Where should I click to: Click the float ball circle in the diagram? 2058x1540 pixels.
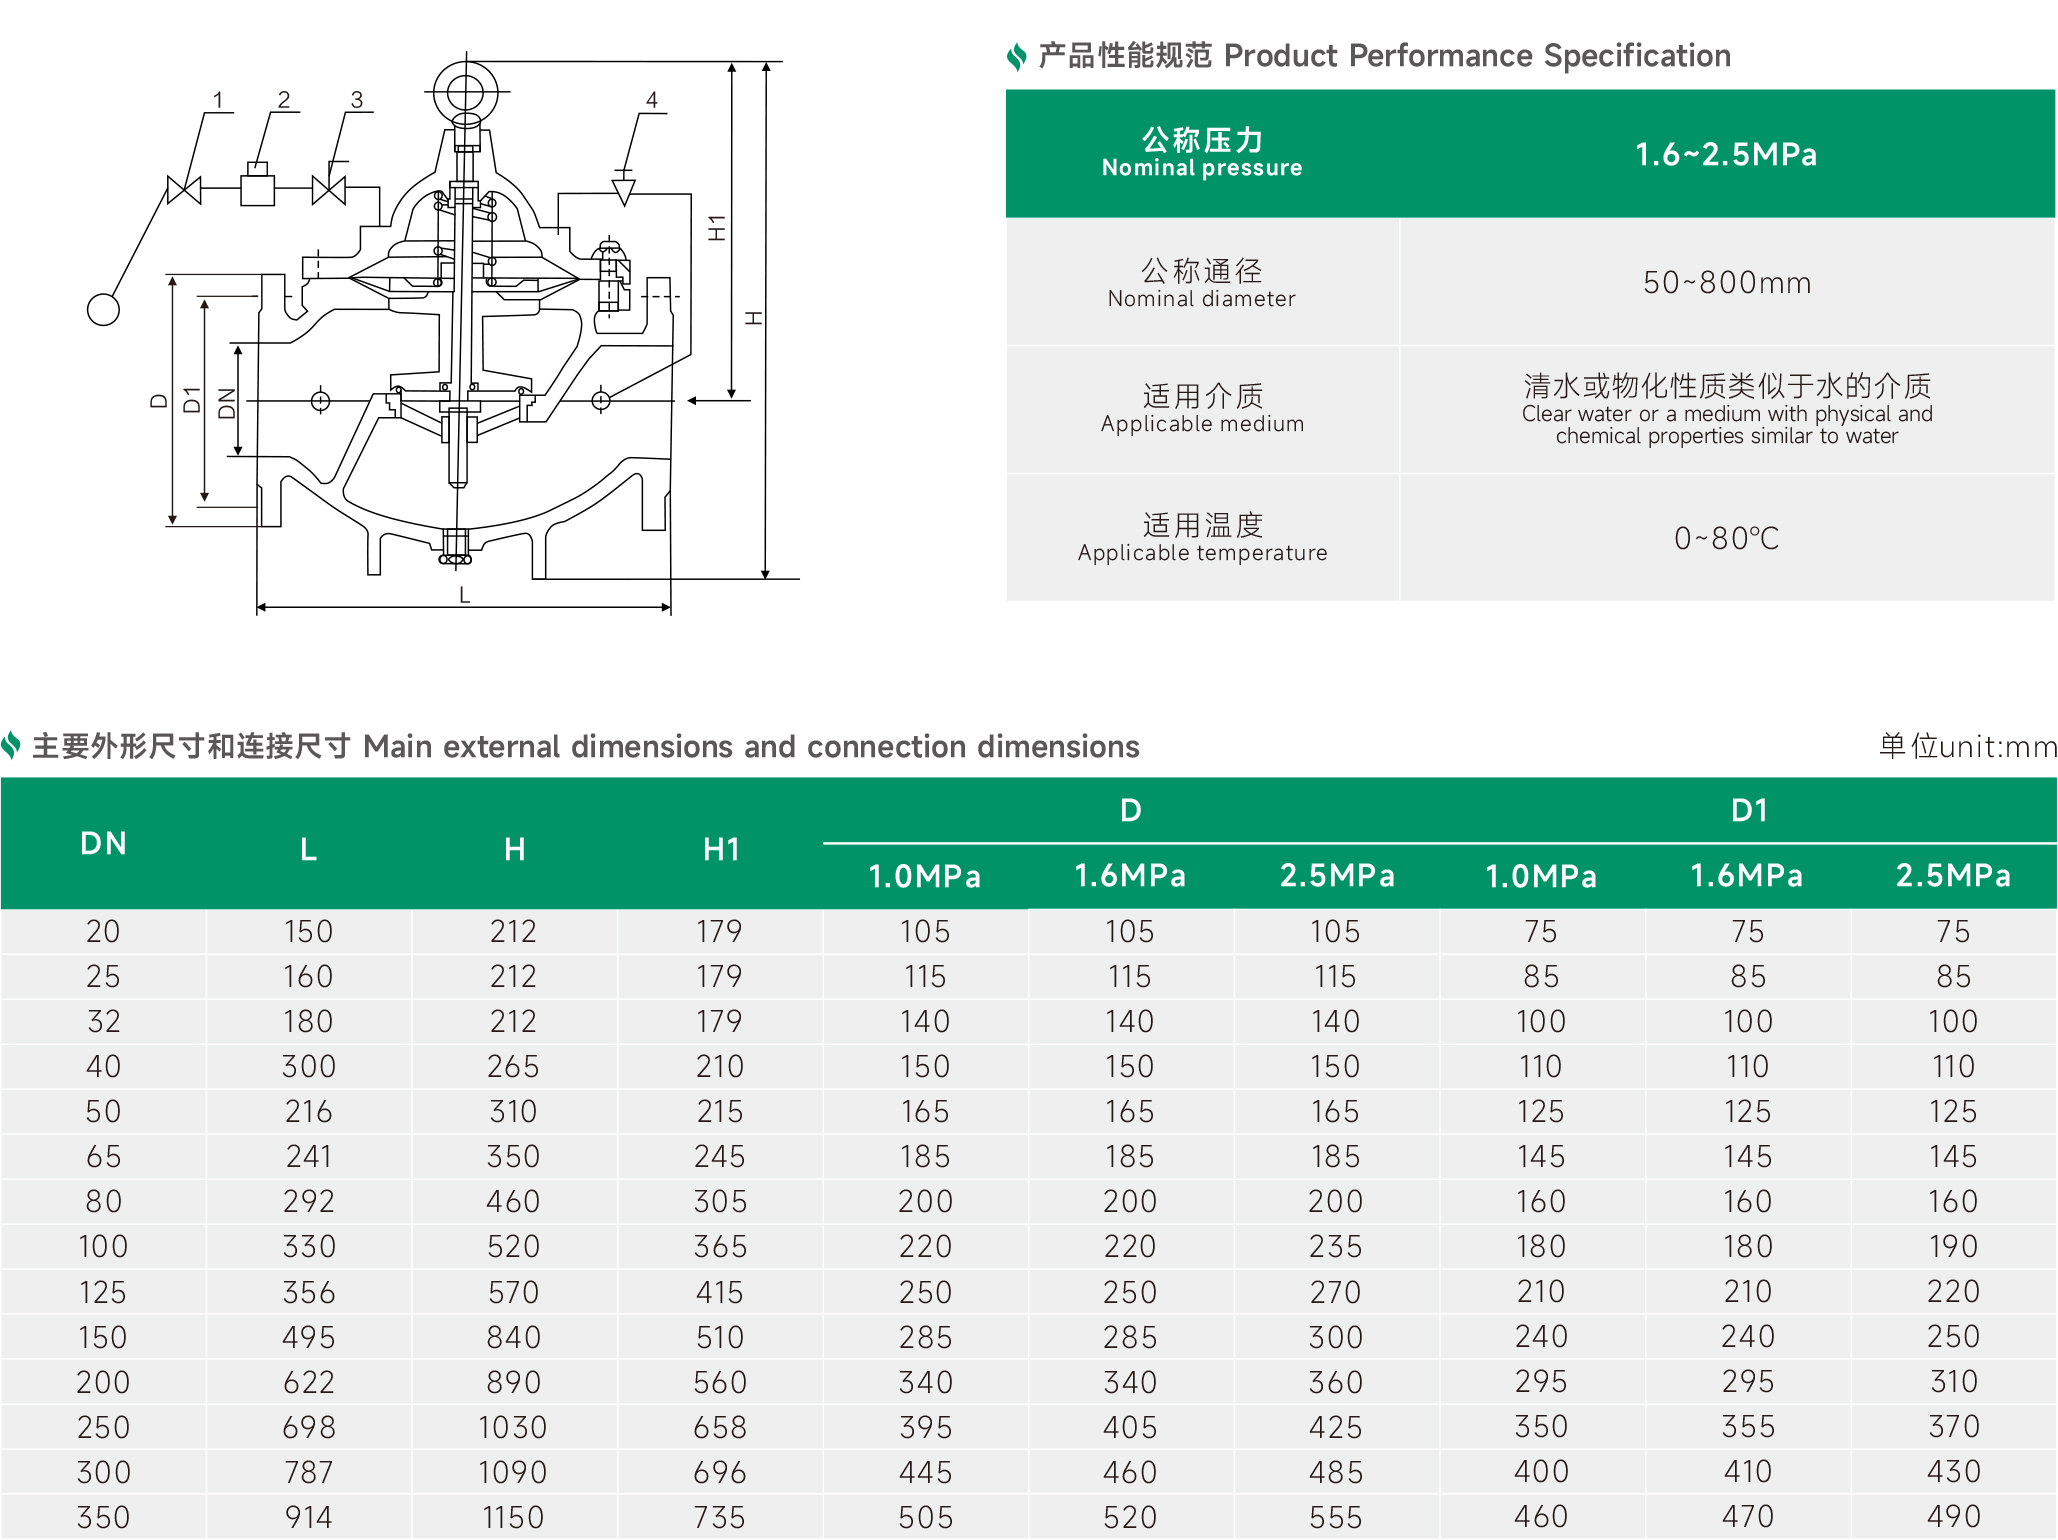coord(103,309)
